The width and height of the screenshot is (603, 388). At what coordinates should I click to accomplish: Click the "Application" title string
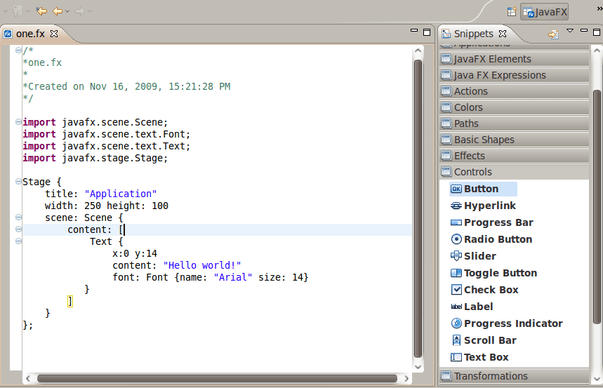[120, 193]
